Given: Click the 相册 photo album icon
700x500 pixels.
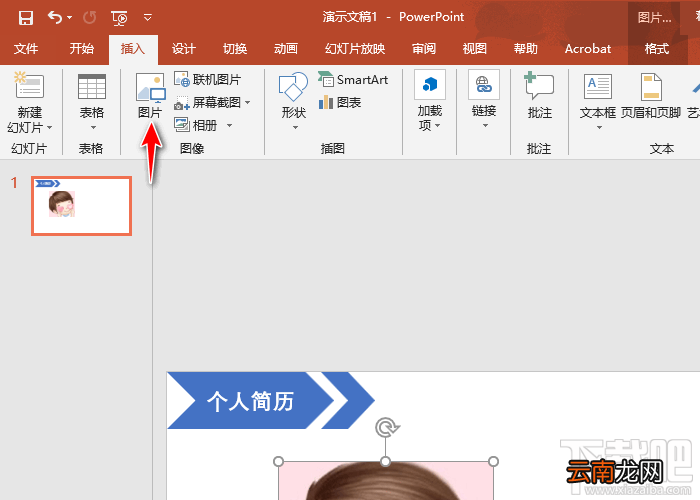Looking at the screenshot, I should point(182,125).
